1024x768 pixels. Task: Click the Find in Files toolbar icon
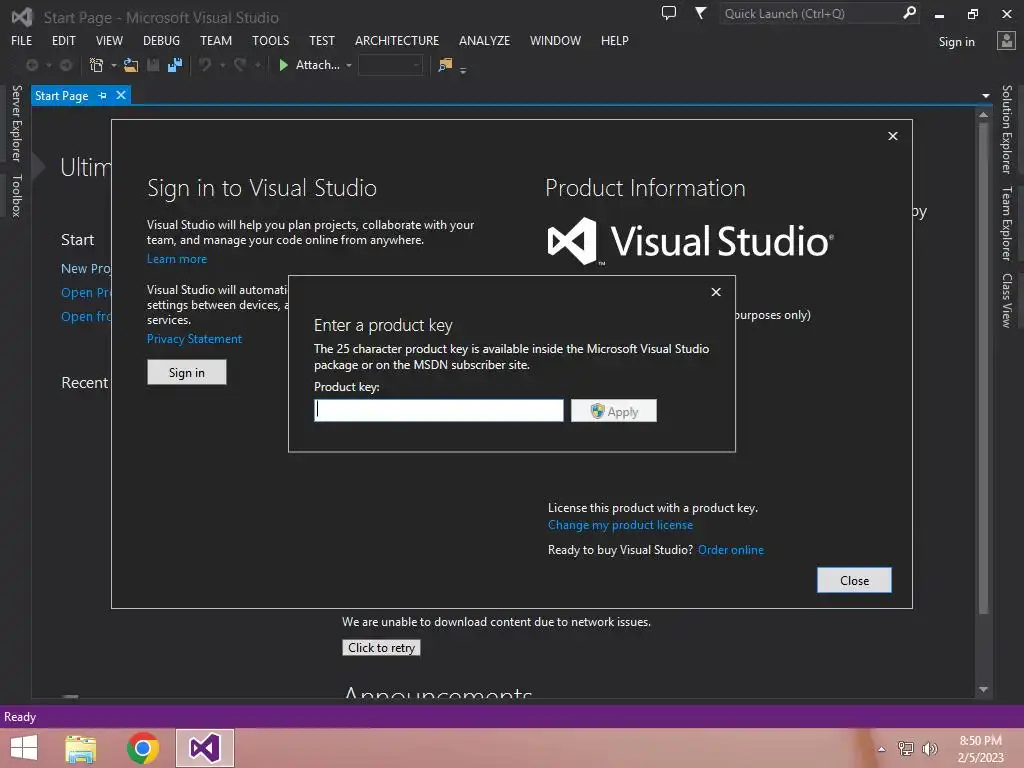tap(445, 65)
